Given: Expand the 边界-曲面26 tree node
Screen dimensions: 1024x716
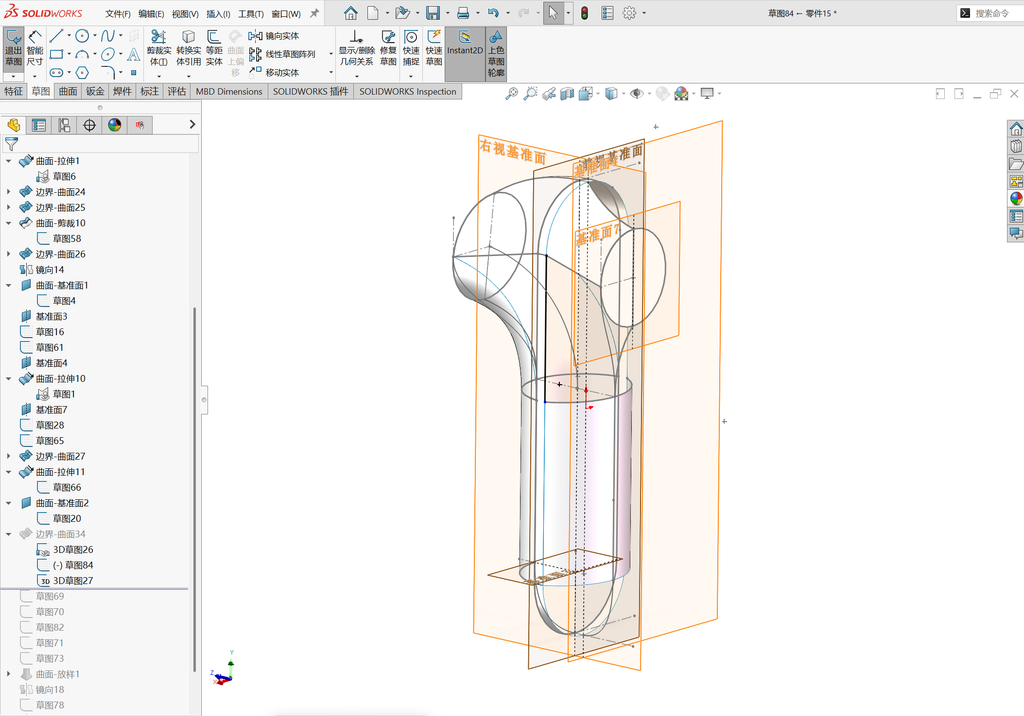Looking at the screenshot, I should 8,254.
